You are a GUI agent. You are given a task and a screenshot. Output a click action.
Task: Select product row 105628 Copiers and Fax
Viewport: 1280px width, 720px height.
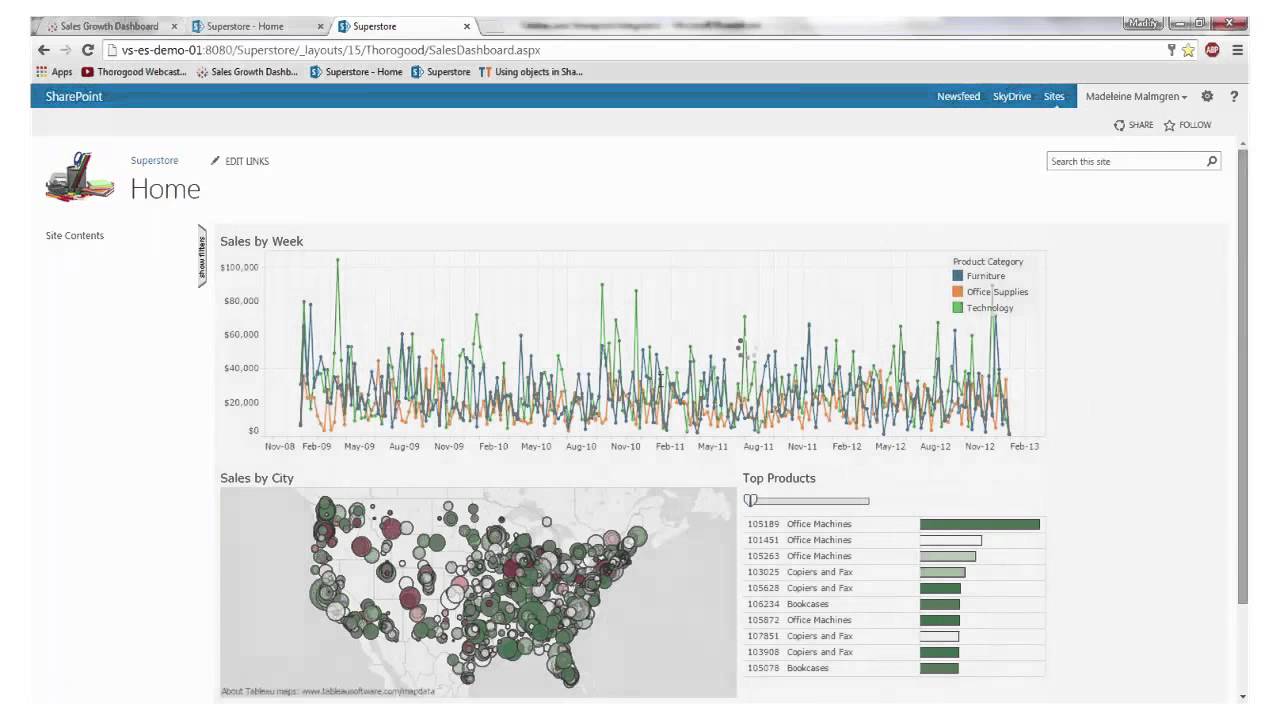pos(894,588)
